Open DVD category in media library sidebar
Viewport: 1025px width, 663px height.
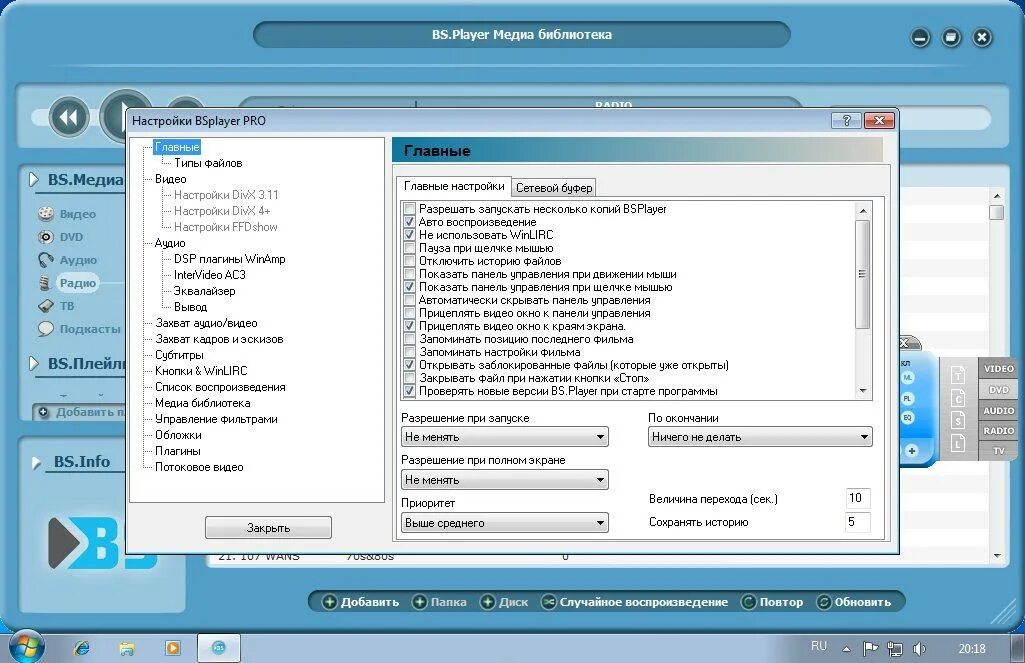coord(71,237)
